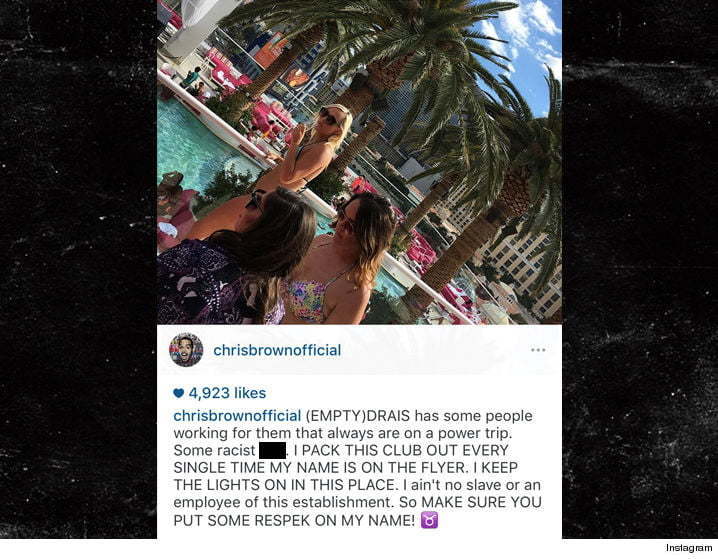Click the purple Taurus emoji in caption
The image size is (718, 559).
[x=429, y=520]
